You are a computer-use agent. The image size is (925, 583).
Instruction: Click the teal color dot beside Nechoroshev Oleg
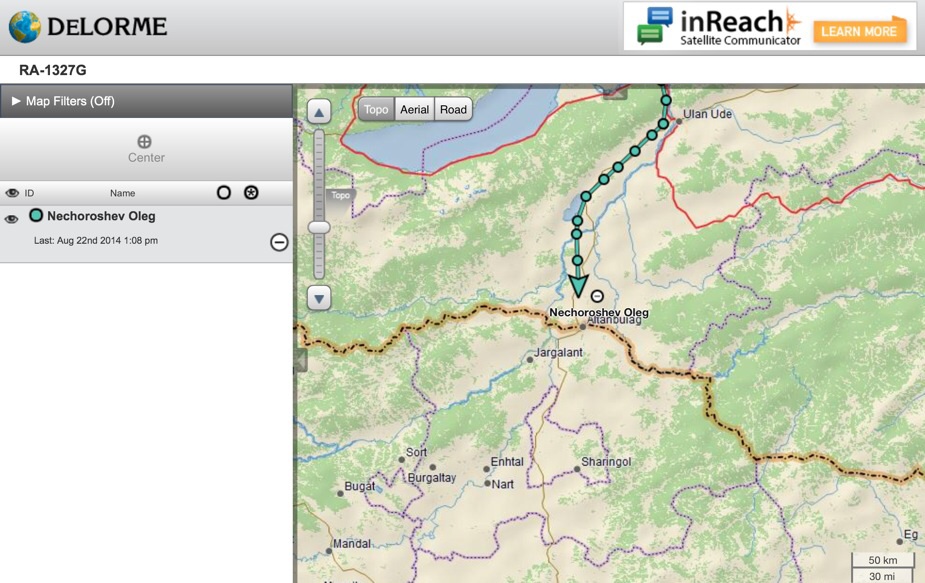(36, 215)
